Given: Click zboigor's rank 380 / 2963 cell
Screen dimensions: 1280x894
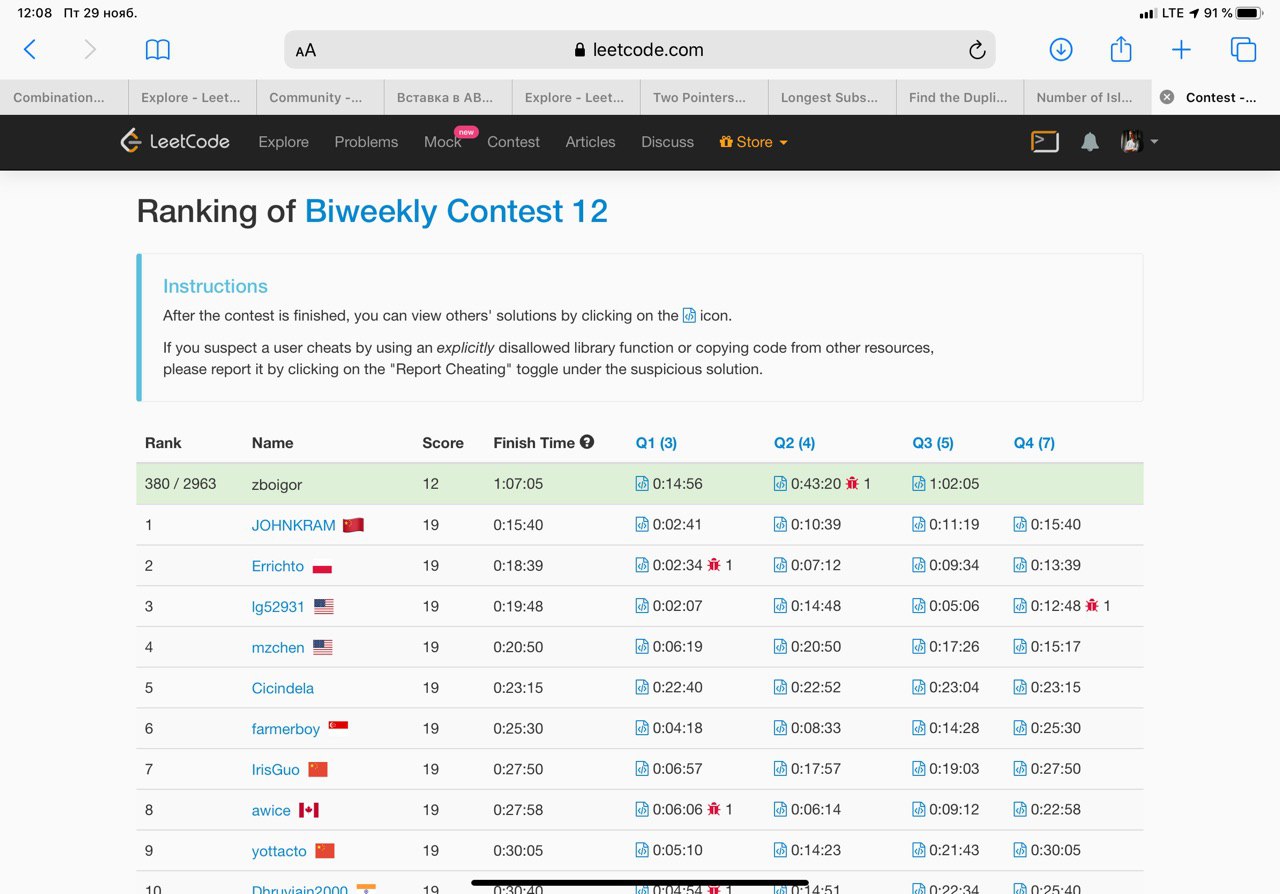Looking at the screenshot, I should click(181, 484).
